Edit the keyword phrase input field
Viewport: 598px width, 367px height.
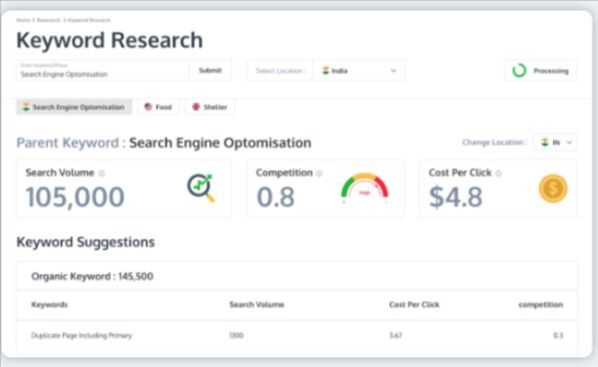click(103, 71)
